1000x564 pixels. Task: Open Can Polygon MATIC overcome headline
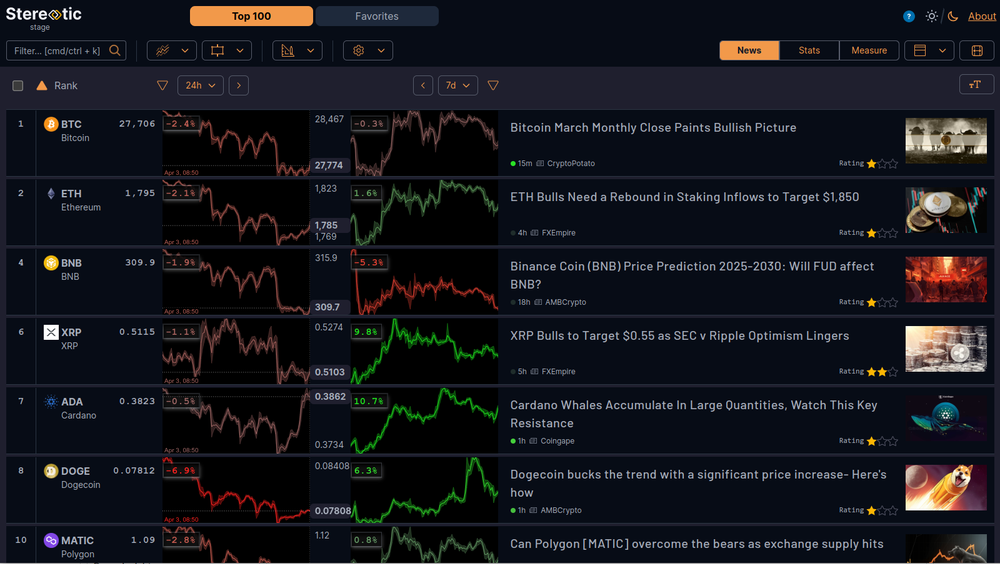click(x=696, y=544)
